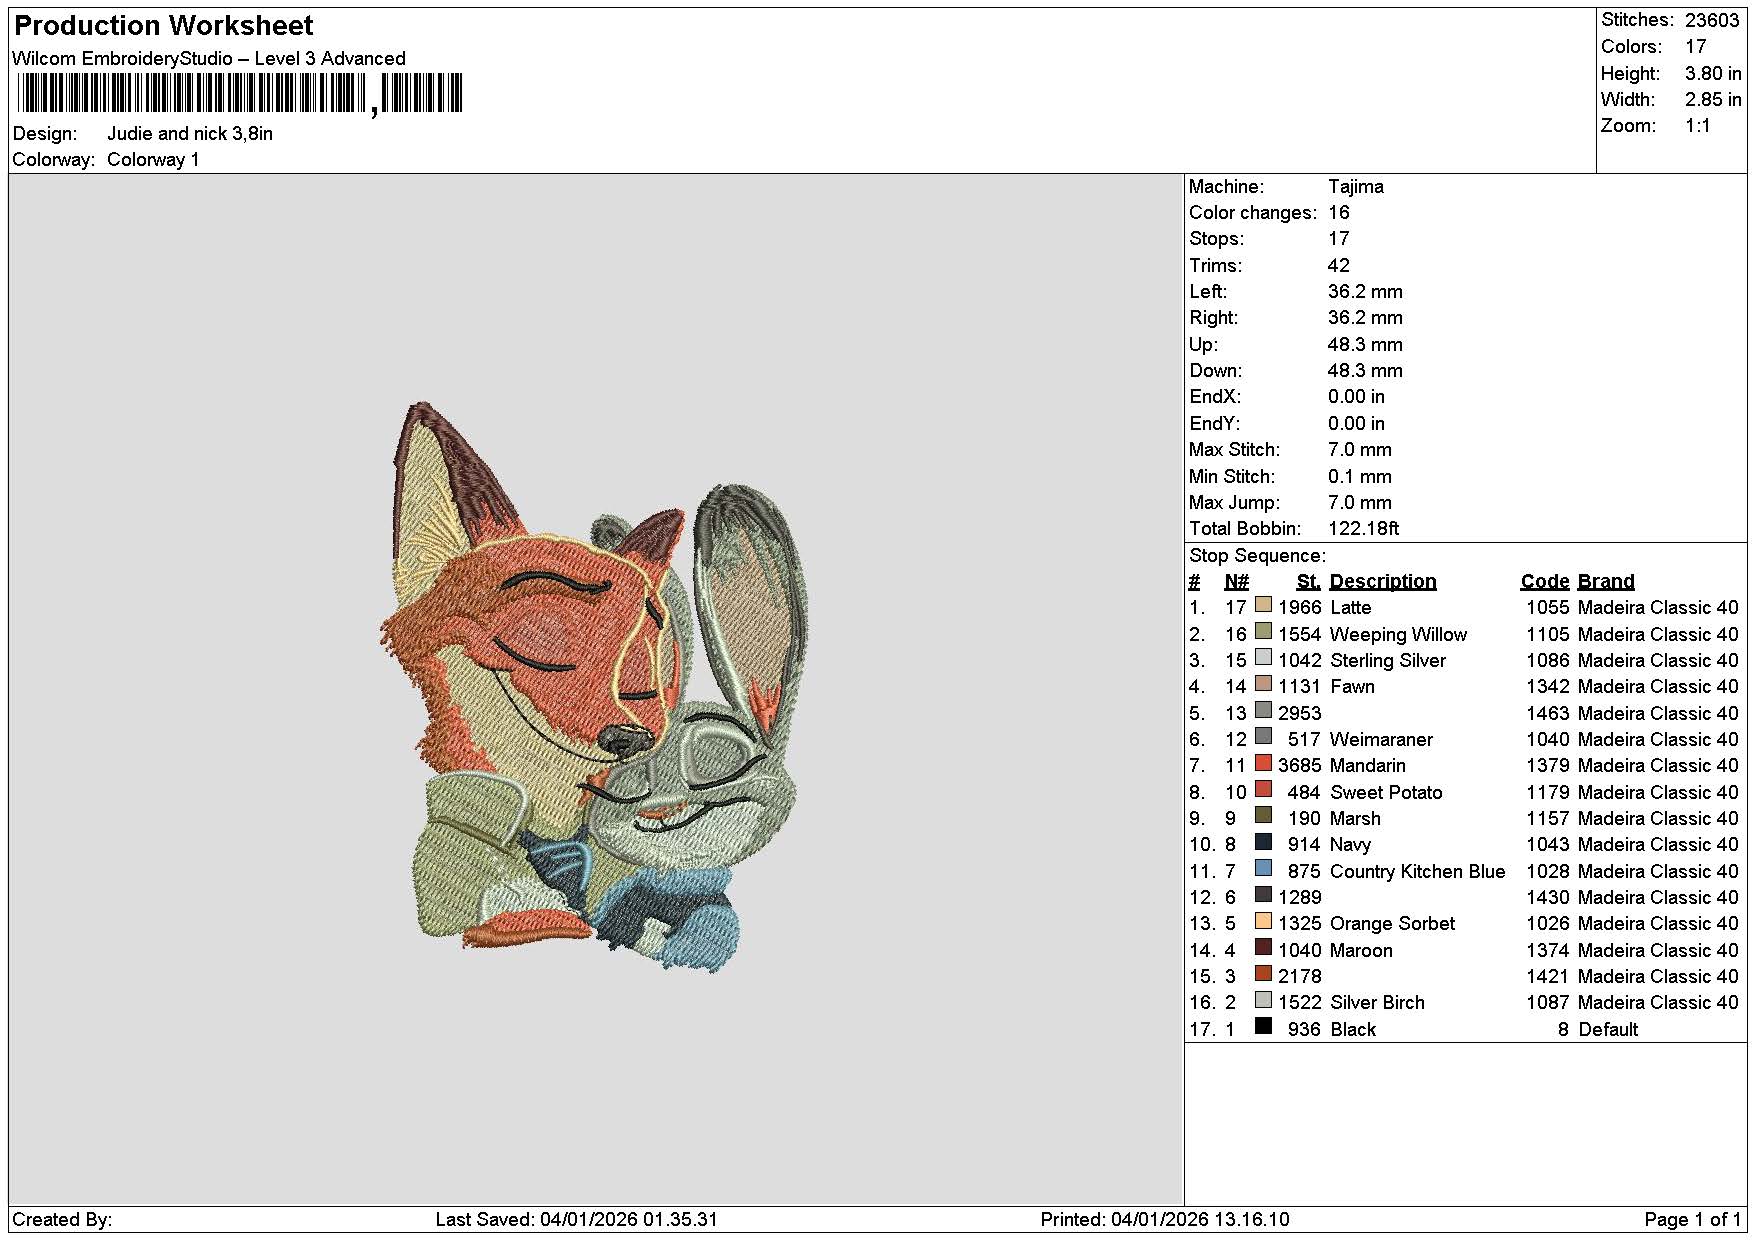The image size is (1755, 1240).
Task: Click the Silver Birch swatch
Action: click(1263, 1001)
